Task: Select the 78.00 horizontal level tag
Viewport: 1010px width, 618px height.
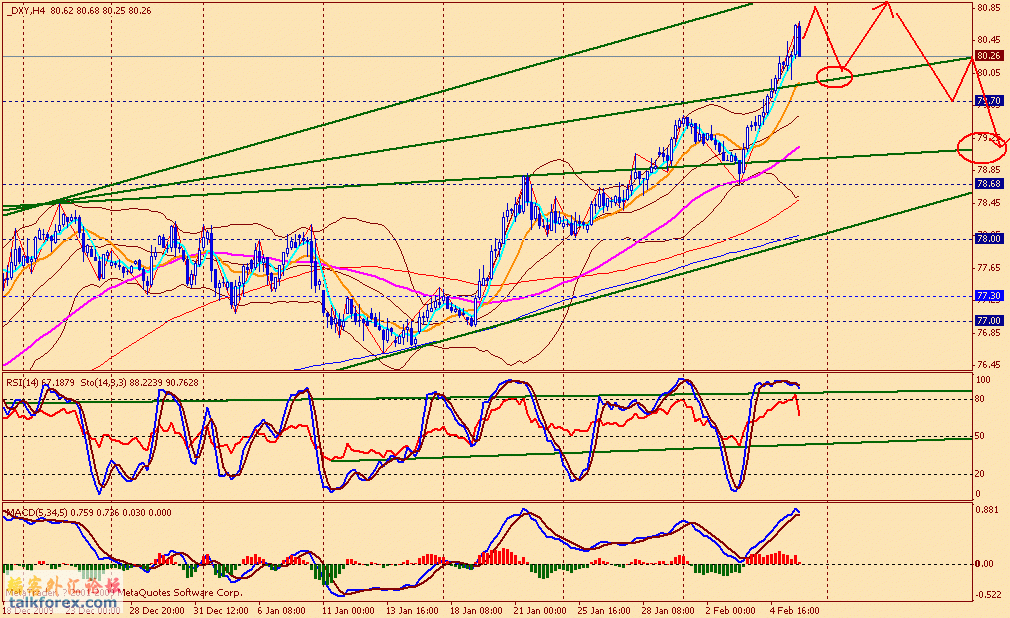Action: click(989, 239)
